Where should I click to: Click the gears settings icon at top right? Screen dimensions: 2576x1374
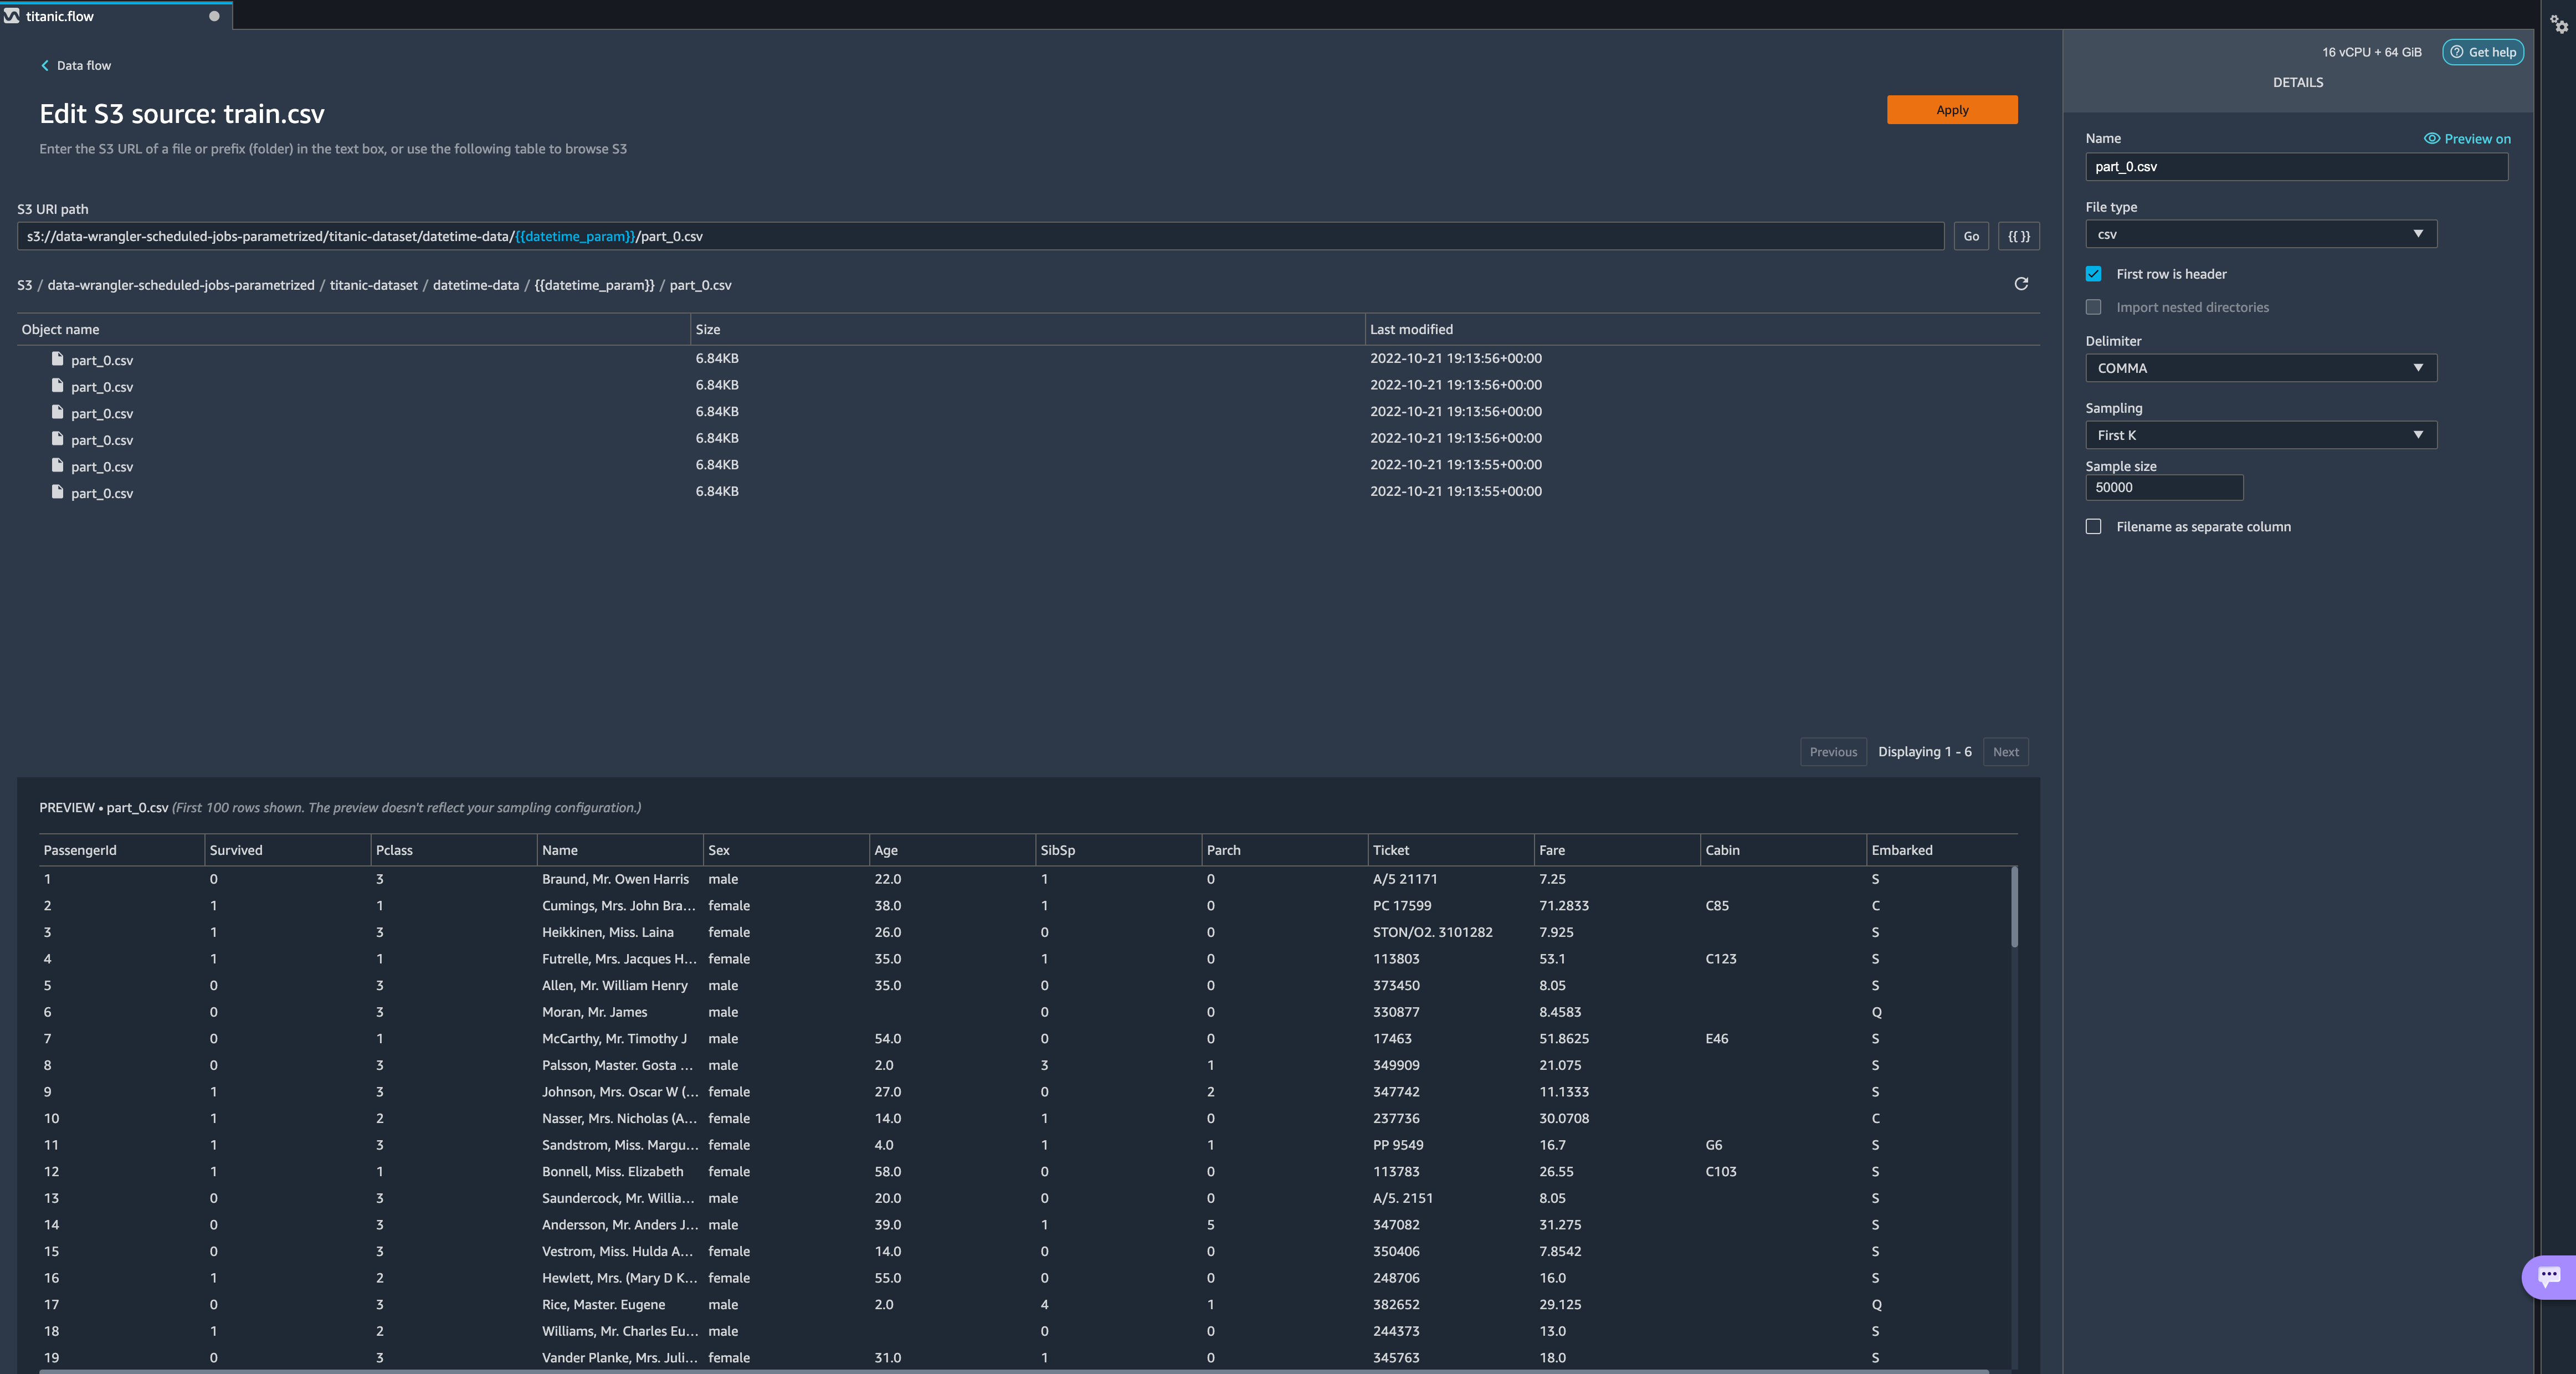coord(2558,24)
